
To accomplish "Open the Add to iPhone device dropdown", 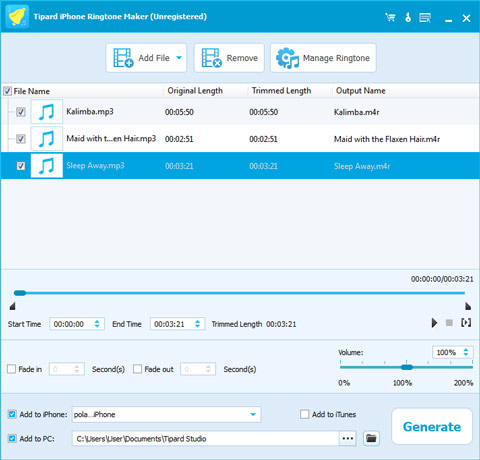I will [x=253, y=414].
